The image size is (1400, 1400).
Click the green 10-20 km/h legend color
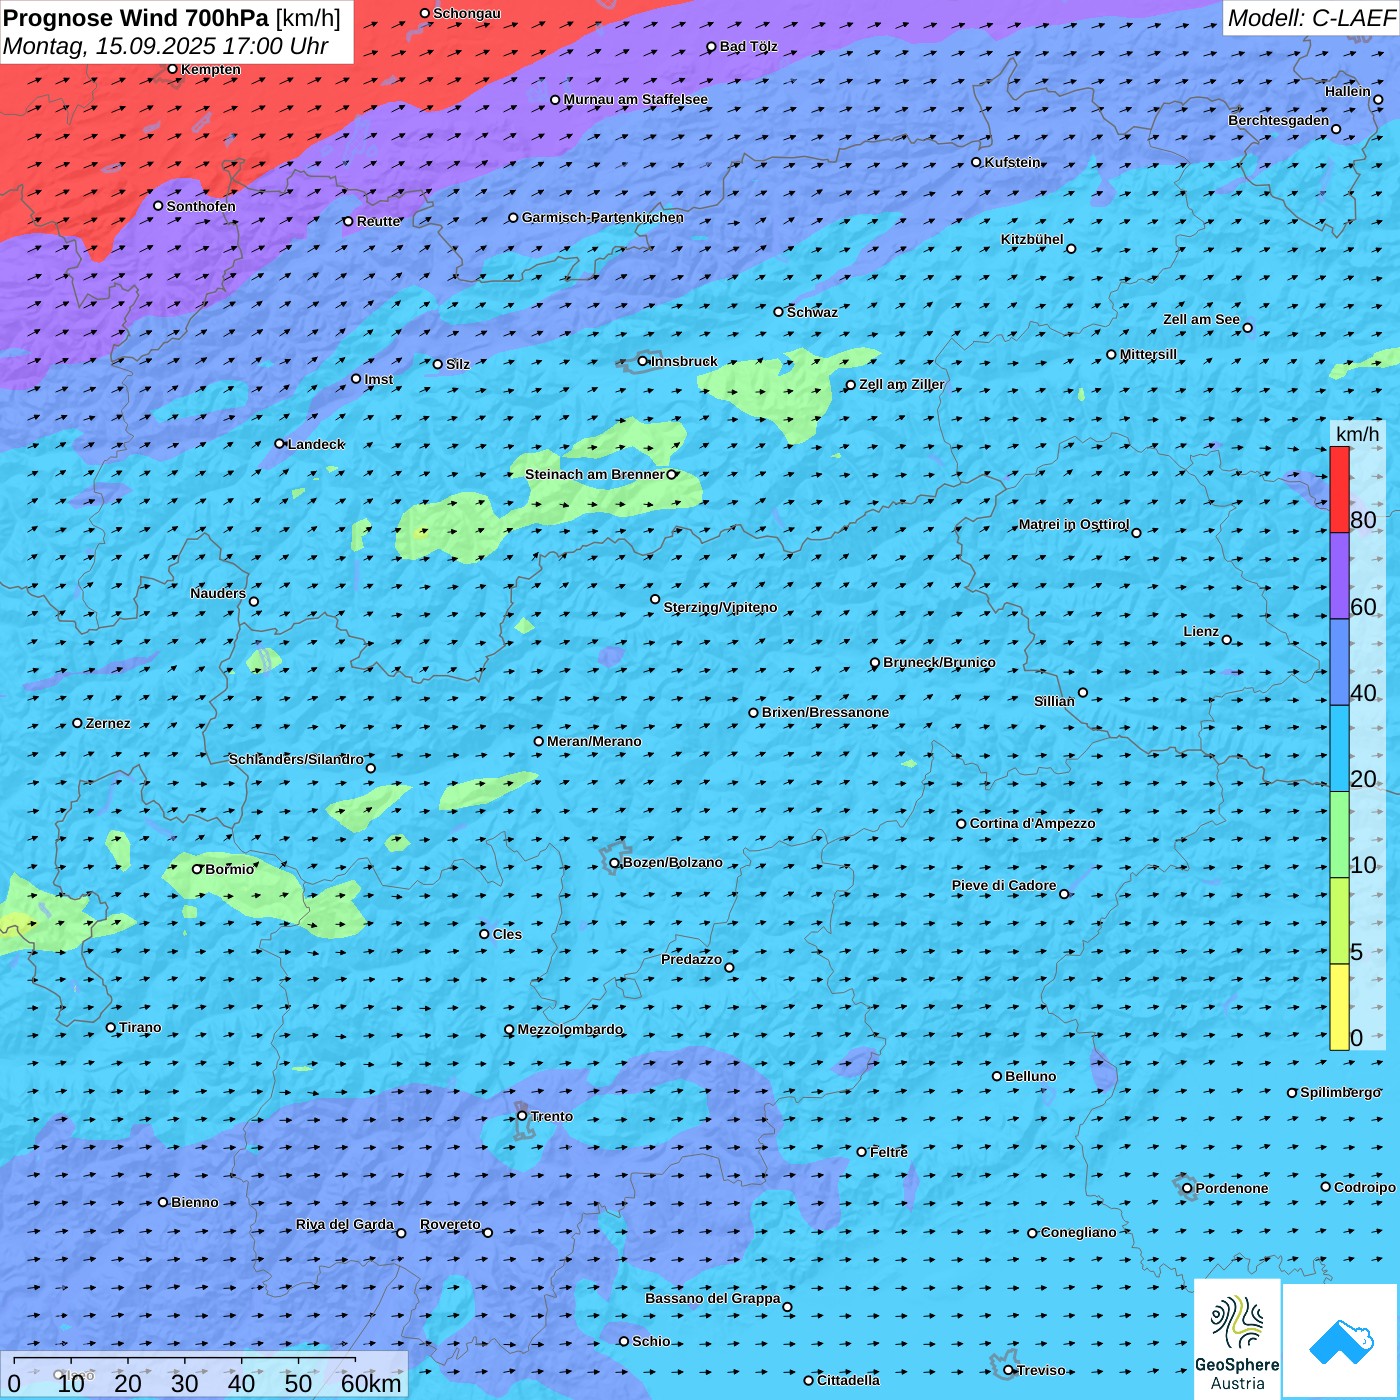click(x=1339, y=835)
